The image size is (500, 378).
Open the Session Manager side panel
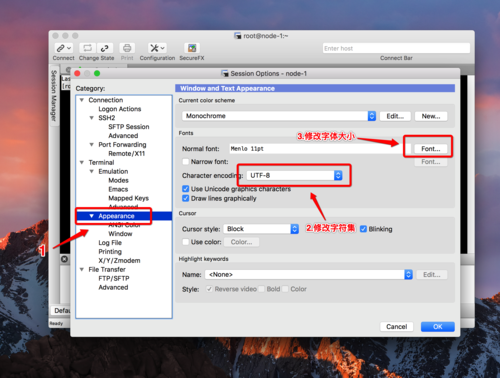coord(53,95)
